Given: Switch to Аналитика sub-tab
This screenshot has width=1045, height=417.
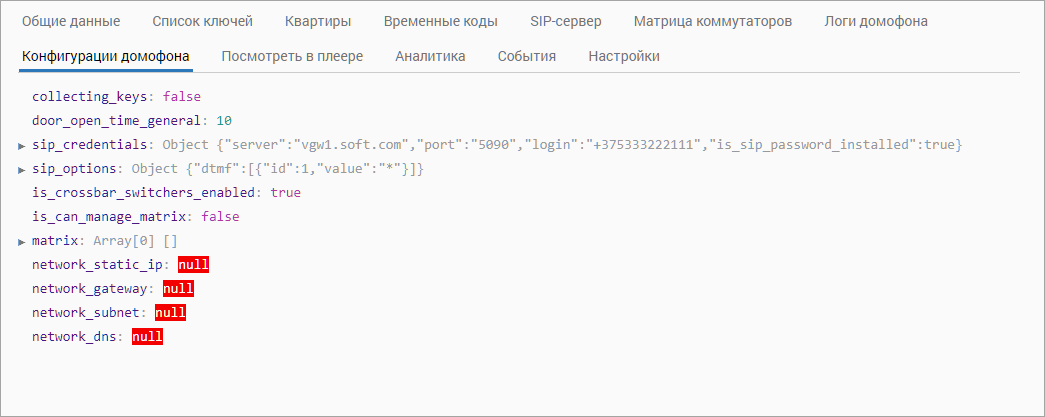Looking at the screenshot, I should tap(430, 56).
